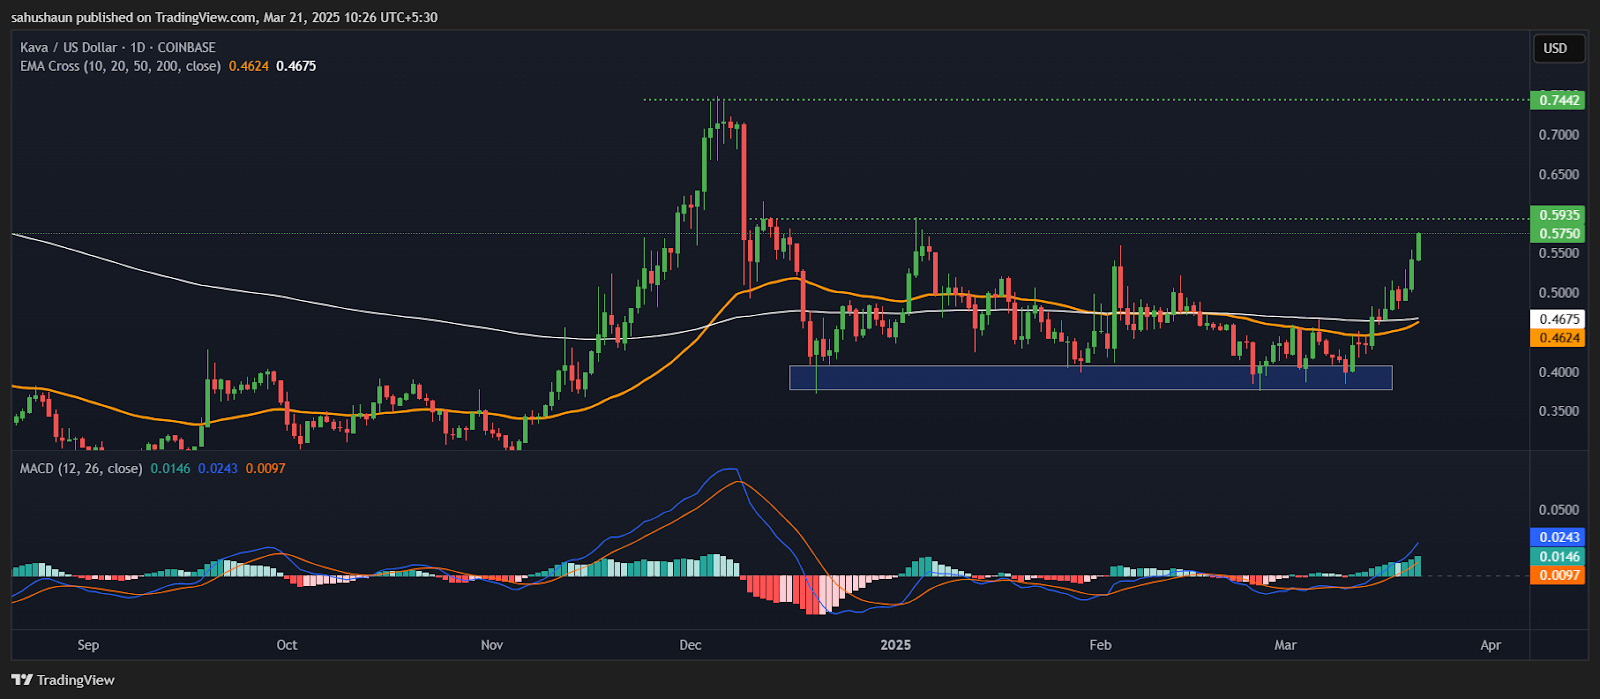This screenshot has height=699, width=1600.
Task: Click the blue 0.0243 MACD axis label
Action: point(1558,537)
